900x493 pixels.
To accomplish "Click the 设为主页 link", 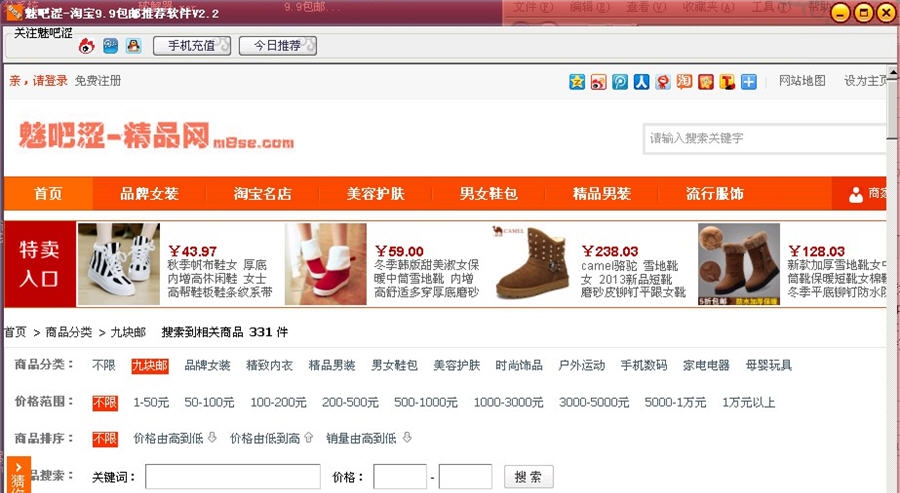I will click(866, 81).
